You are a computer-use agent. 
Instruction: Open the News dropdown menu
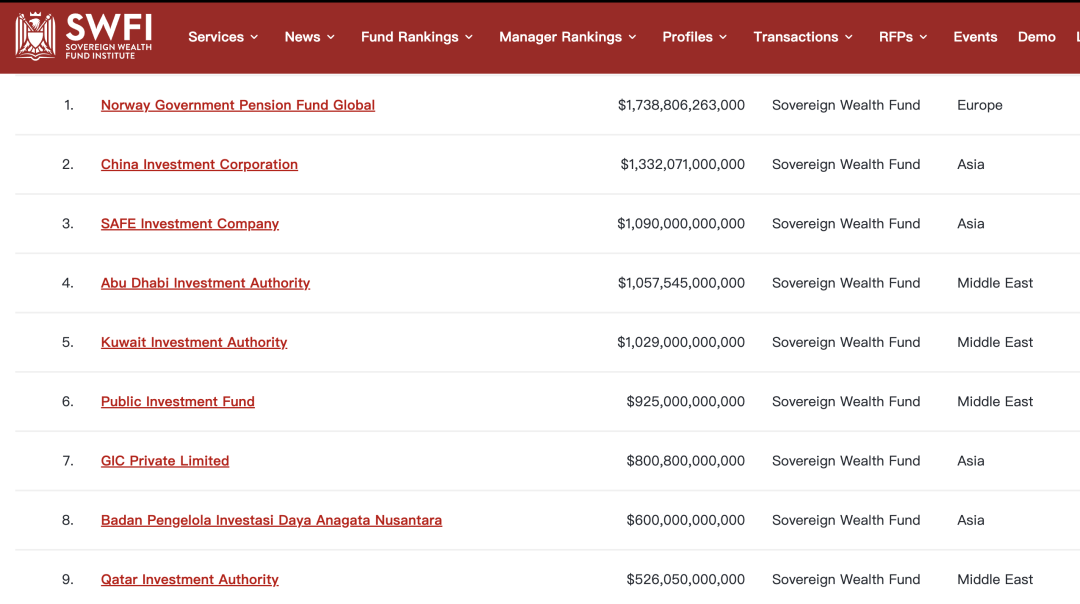309,37
